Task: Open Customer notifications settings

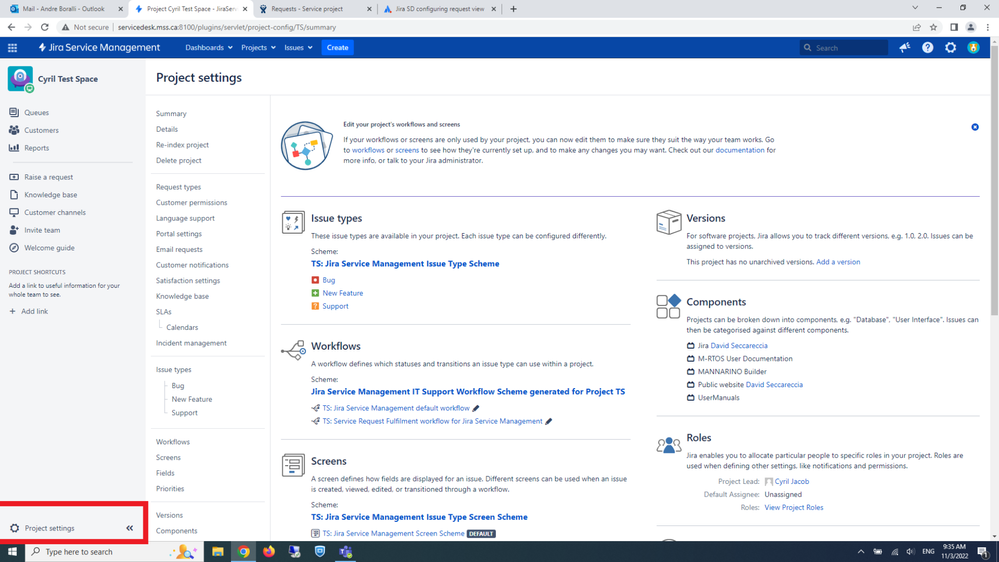Action: coord(192,265)
